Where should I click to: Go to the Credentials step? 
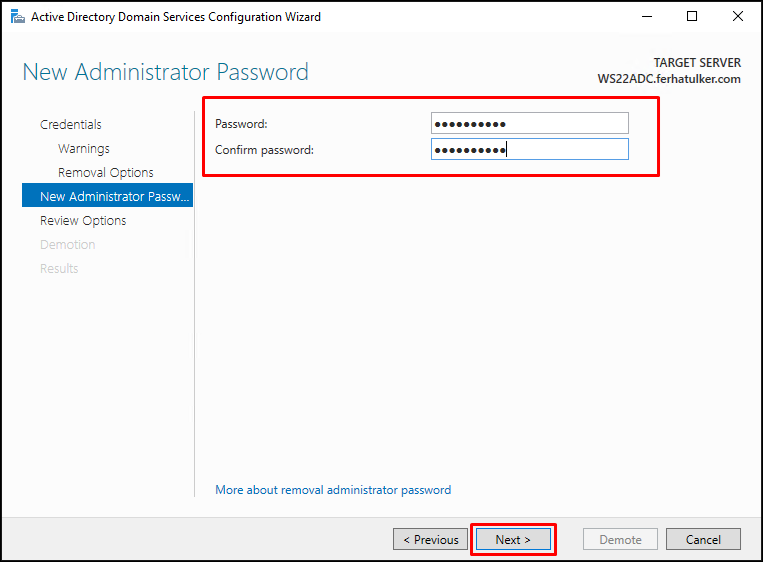click(x=71, y=125)
